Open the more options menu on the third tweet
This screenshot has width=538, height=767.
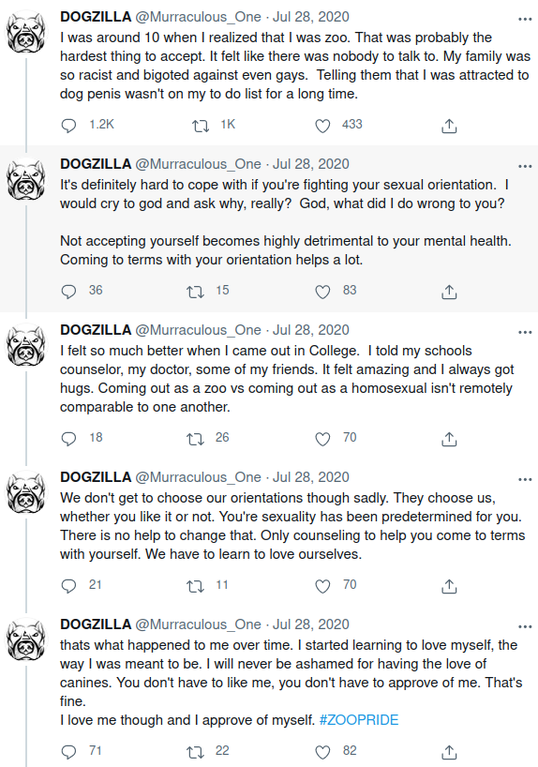tap(525, 332)
